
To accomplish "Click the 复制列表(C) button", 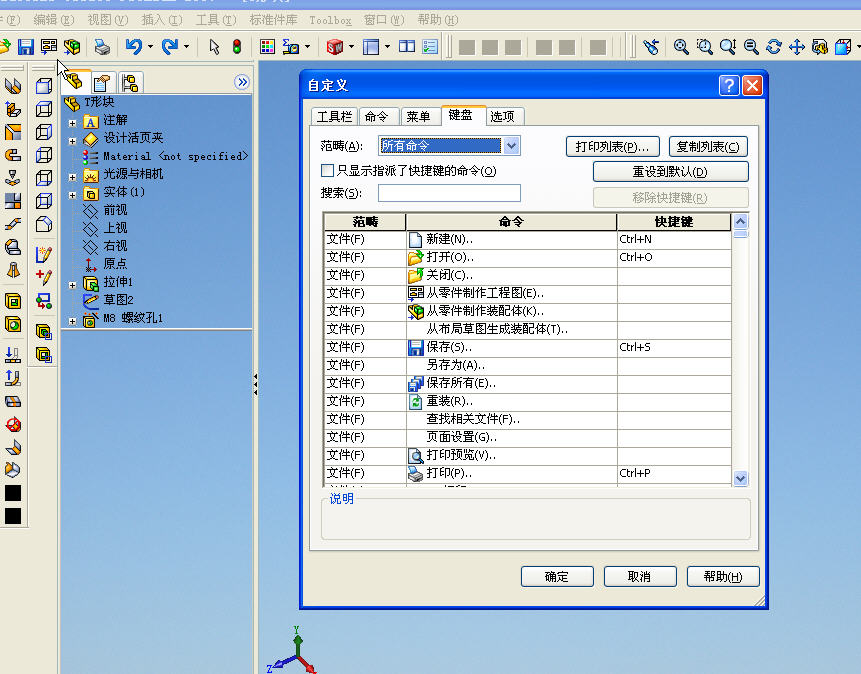I will (x=708, y=147).
